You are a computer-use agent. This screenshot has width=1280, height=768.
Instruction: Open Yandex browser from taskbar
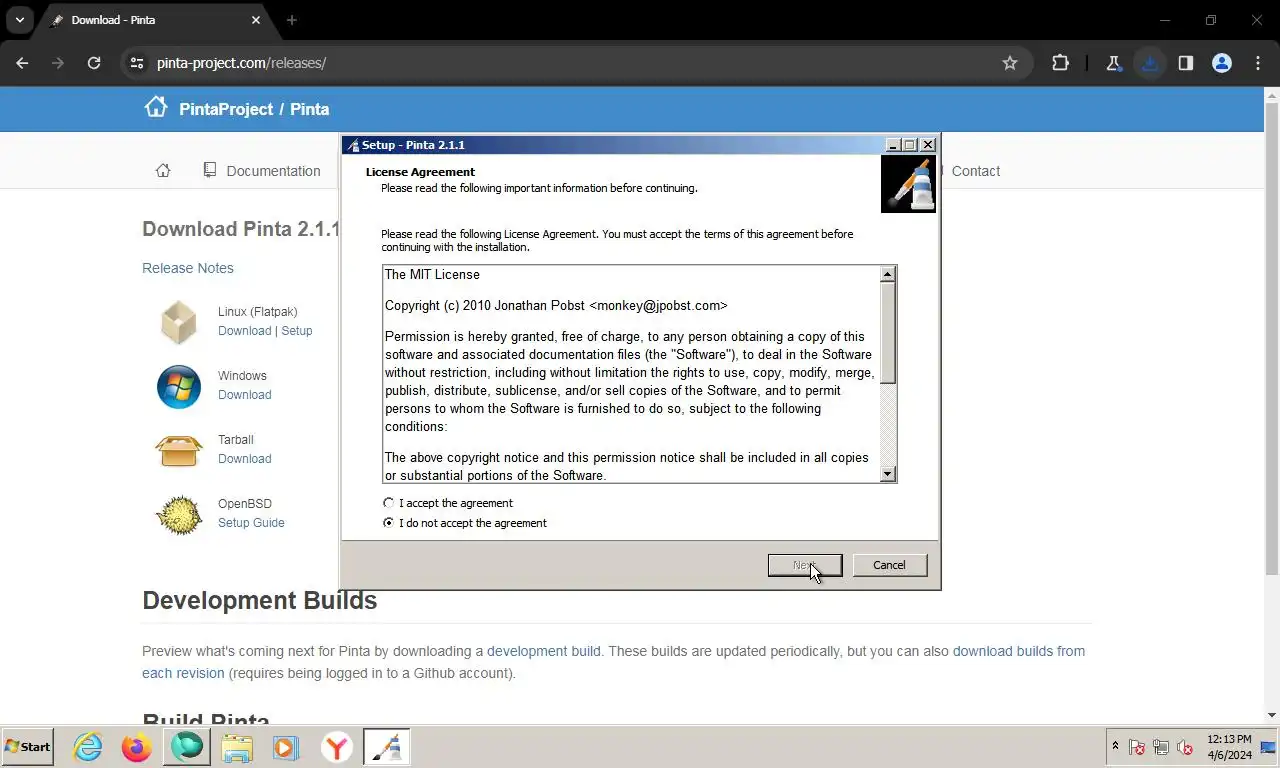[337, 747]
